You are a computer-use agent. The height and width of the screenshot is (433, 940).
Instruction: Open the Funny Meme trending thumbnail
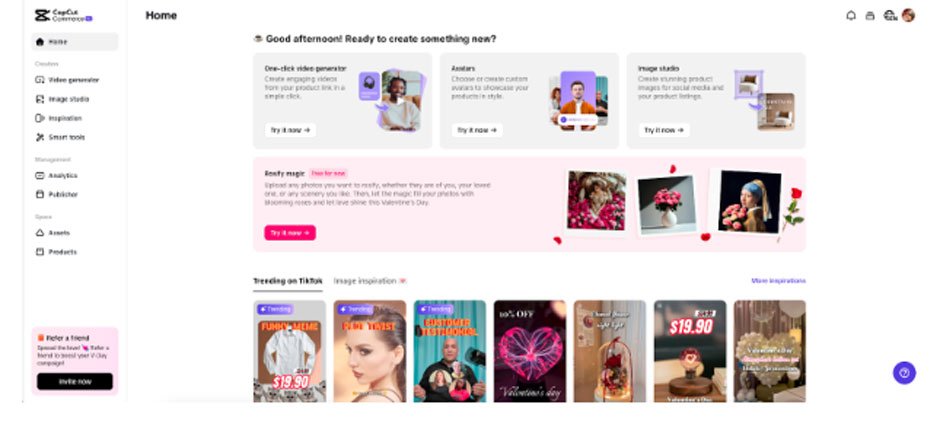pyautogui.click(x=290, y=351)
